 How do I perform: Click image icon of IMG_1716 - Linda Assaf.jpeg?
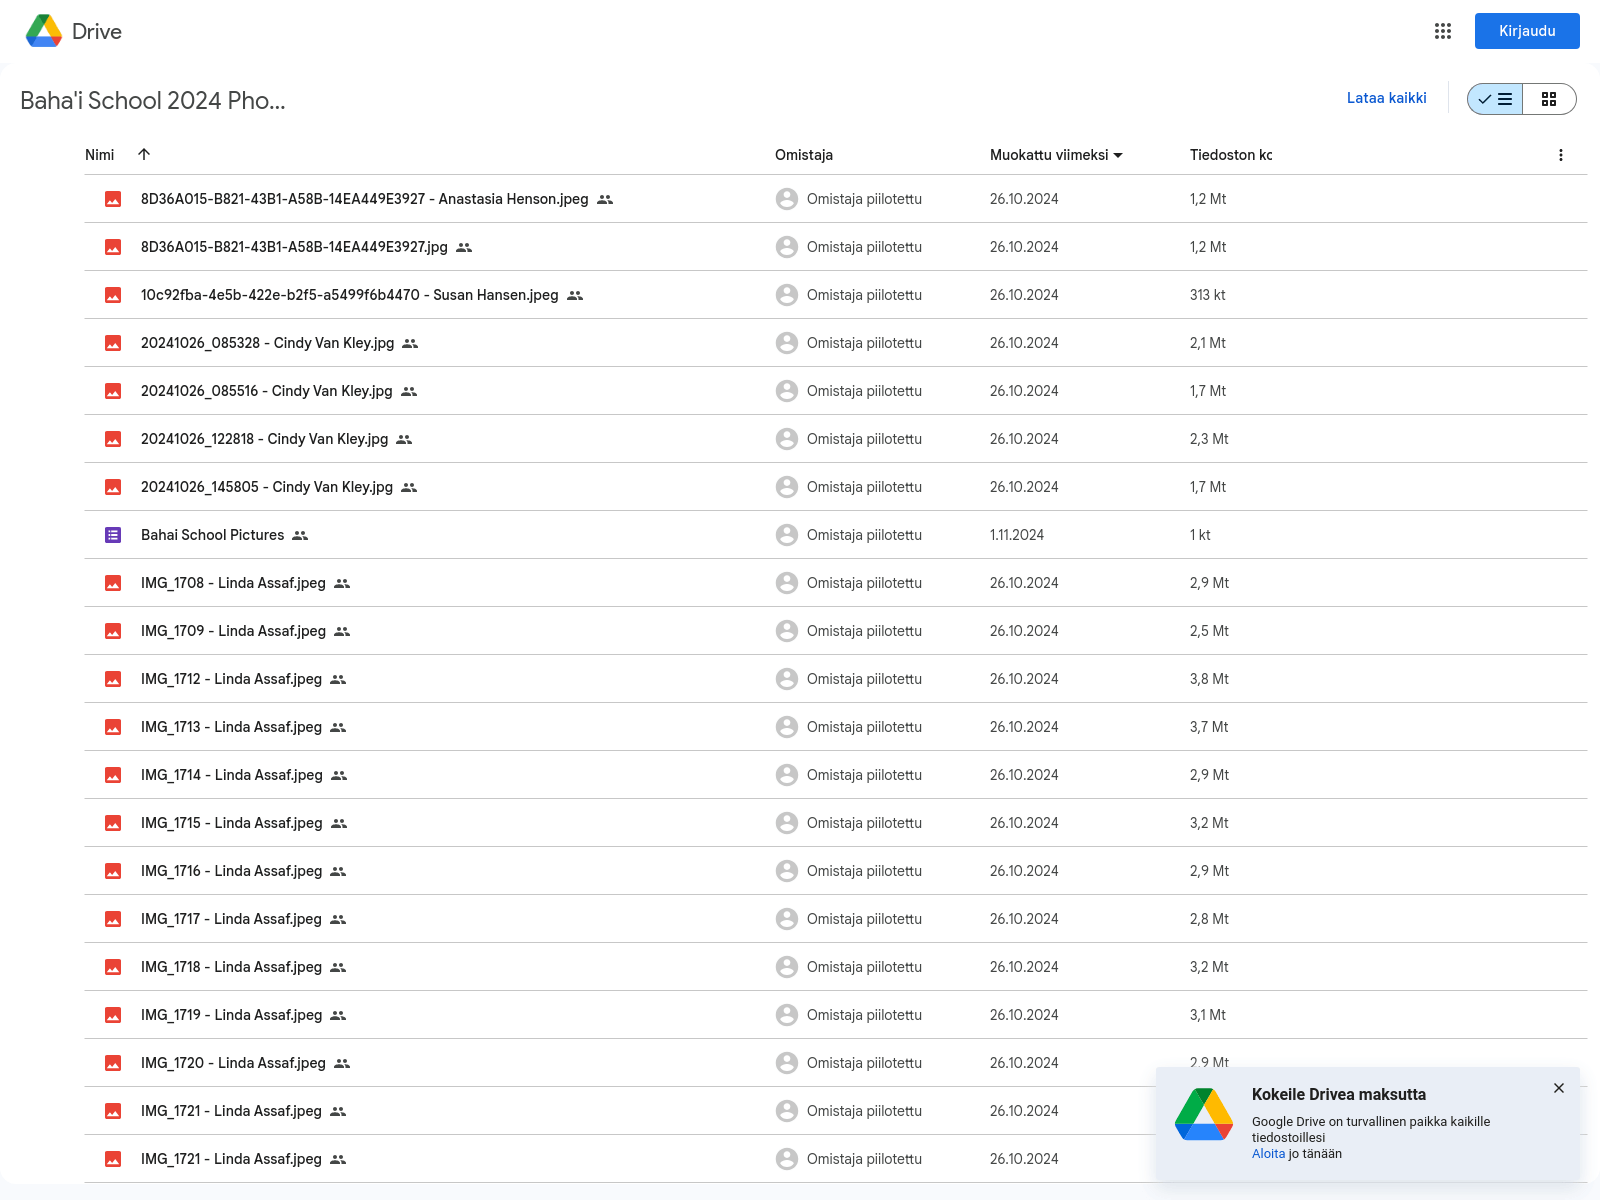(x=113, y=871)
